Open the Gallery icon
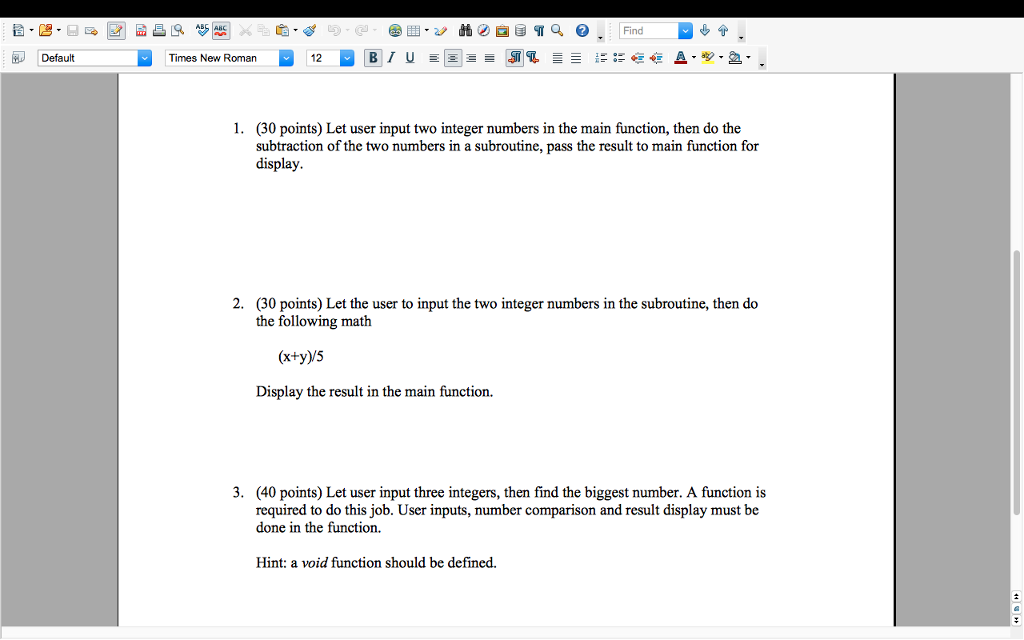 coord(502,31)
